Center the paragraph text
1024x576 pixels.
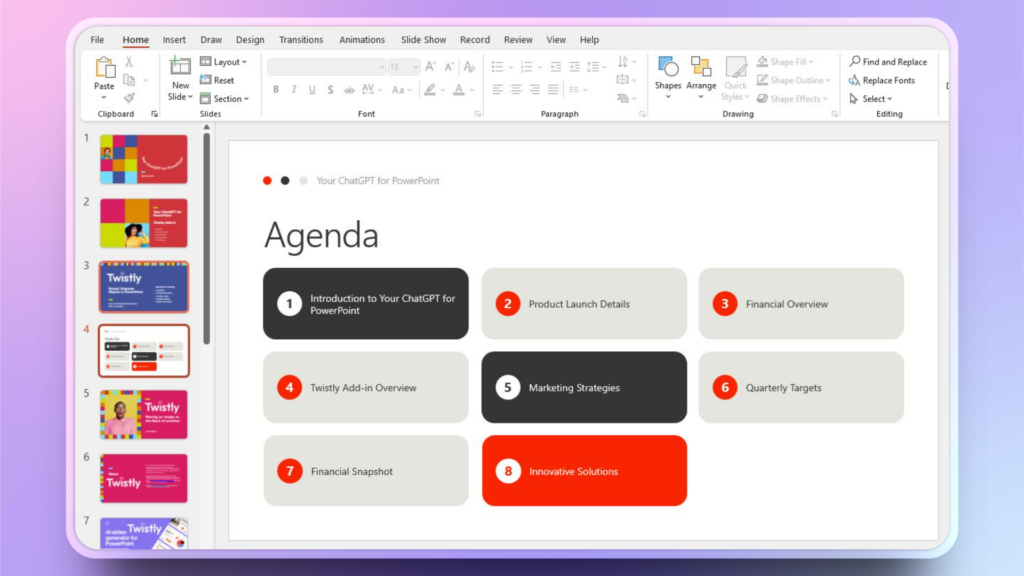(x=516, y=89)
